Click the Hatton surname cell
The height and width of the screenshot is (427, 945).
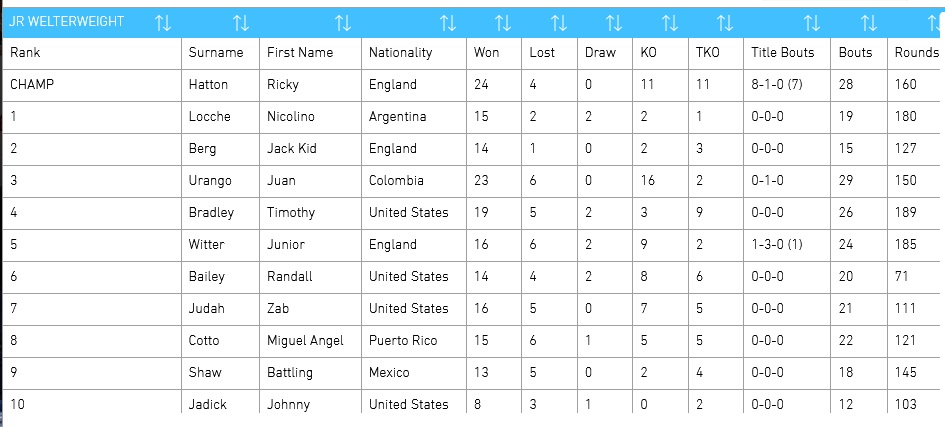[208, 85]
